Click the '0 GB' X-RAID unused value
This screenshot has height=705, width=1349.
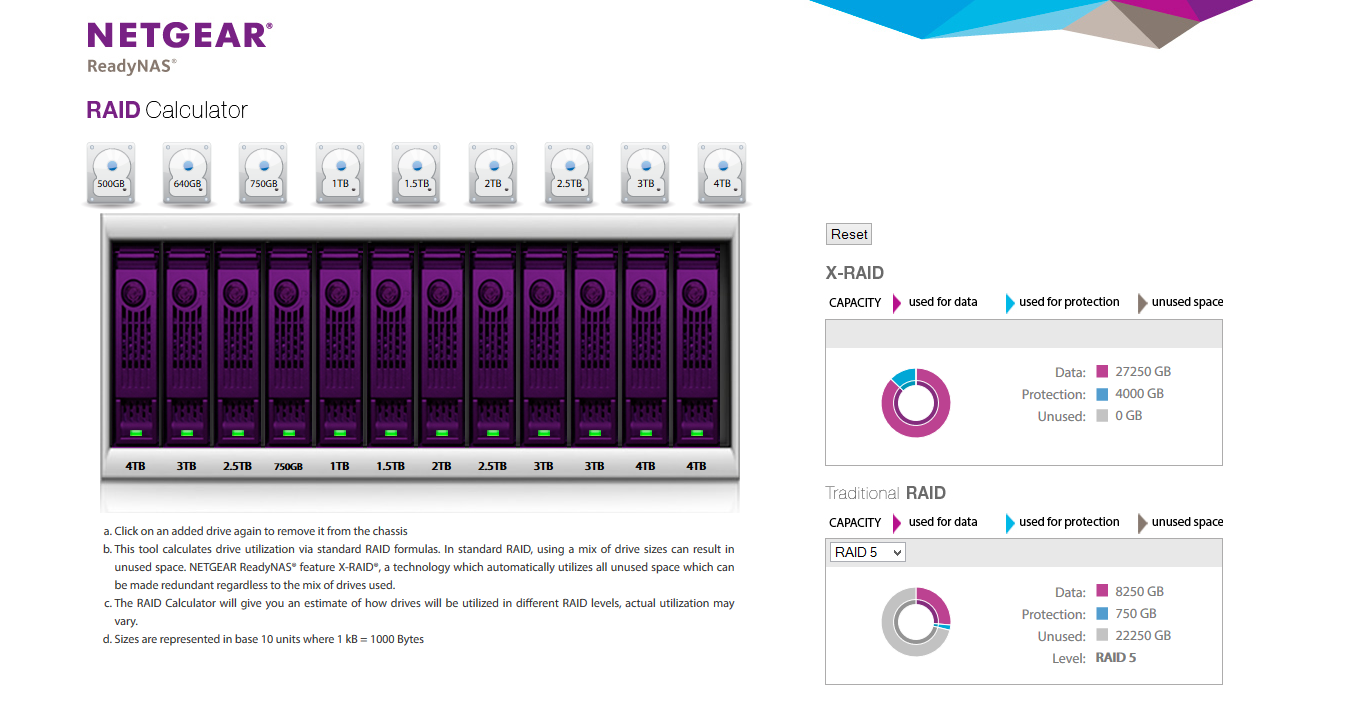[x=1128, y=416]
